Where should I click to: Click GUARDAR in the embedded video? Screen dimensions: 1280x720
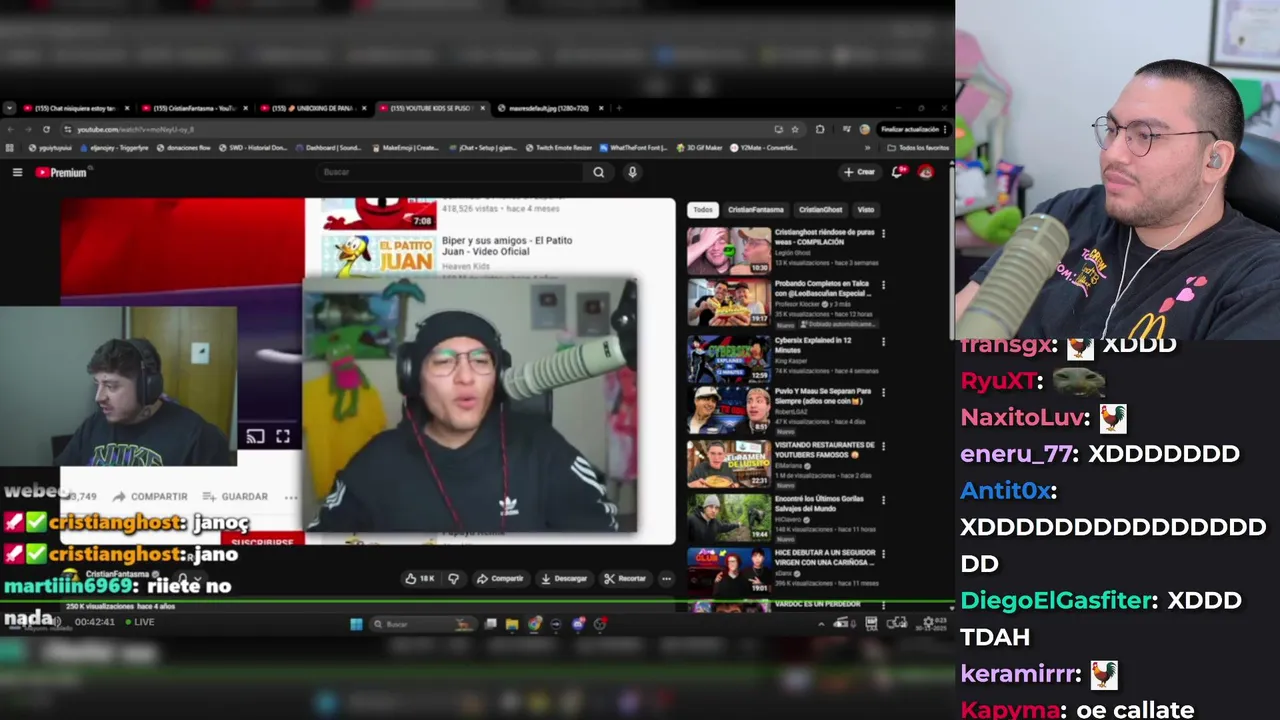(235, 496)
